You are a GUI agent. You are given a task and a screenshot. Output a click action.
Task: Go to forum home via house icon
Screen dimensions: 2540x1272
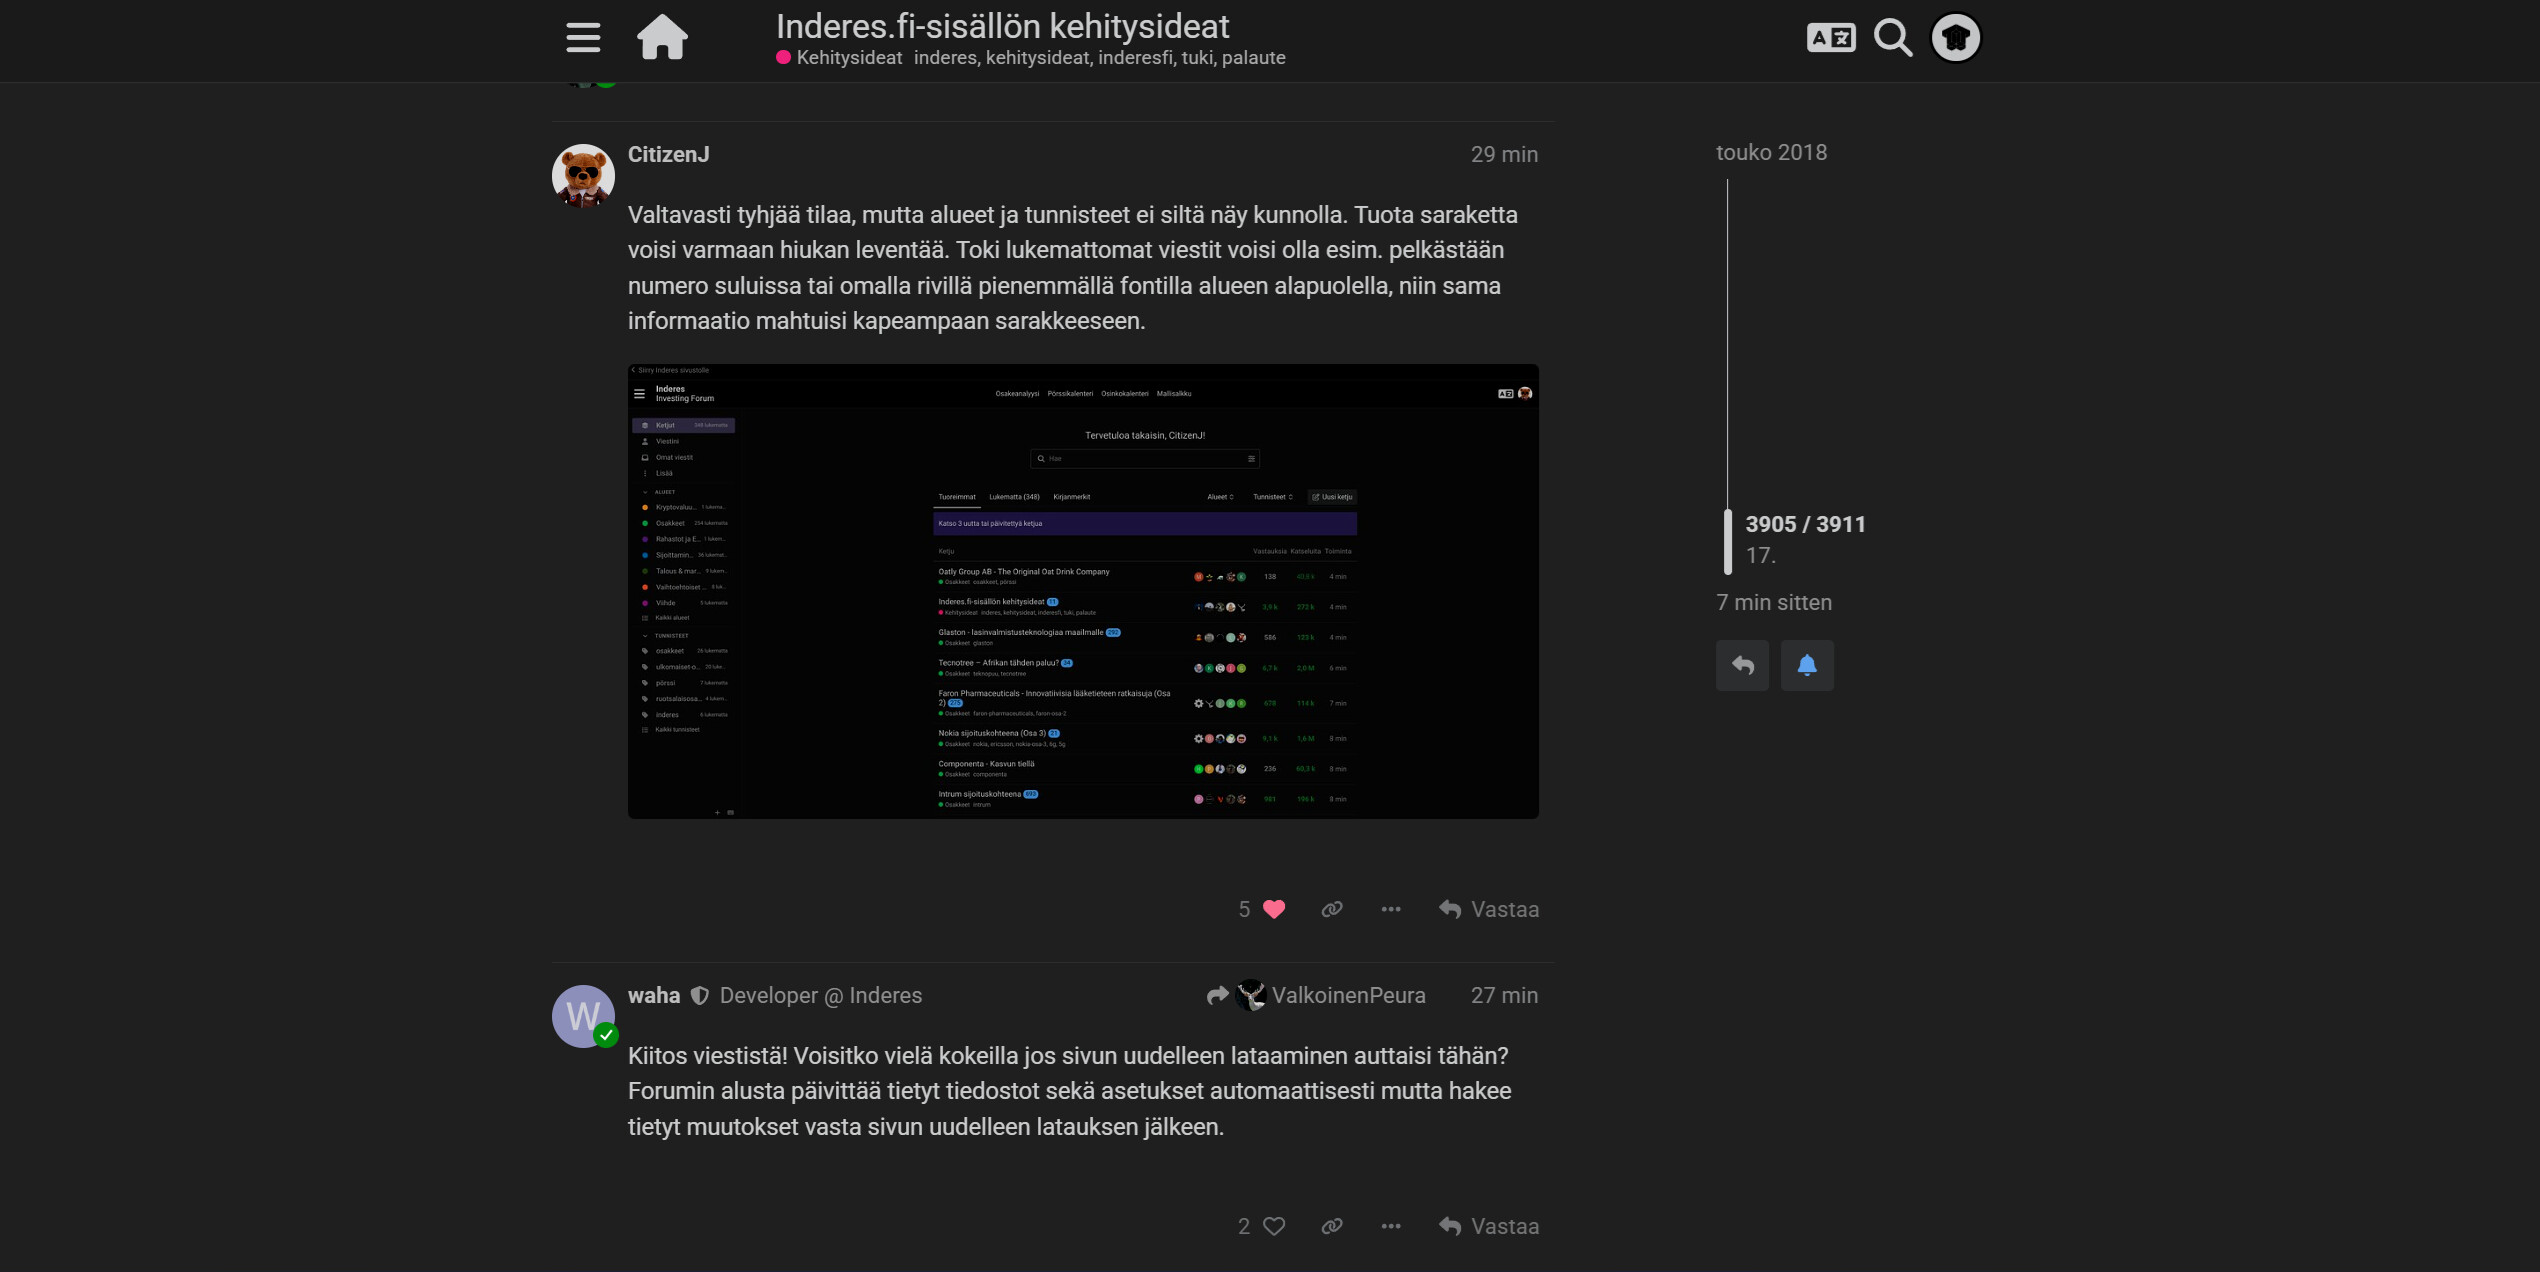pos(662,38)
